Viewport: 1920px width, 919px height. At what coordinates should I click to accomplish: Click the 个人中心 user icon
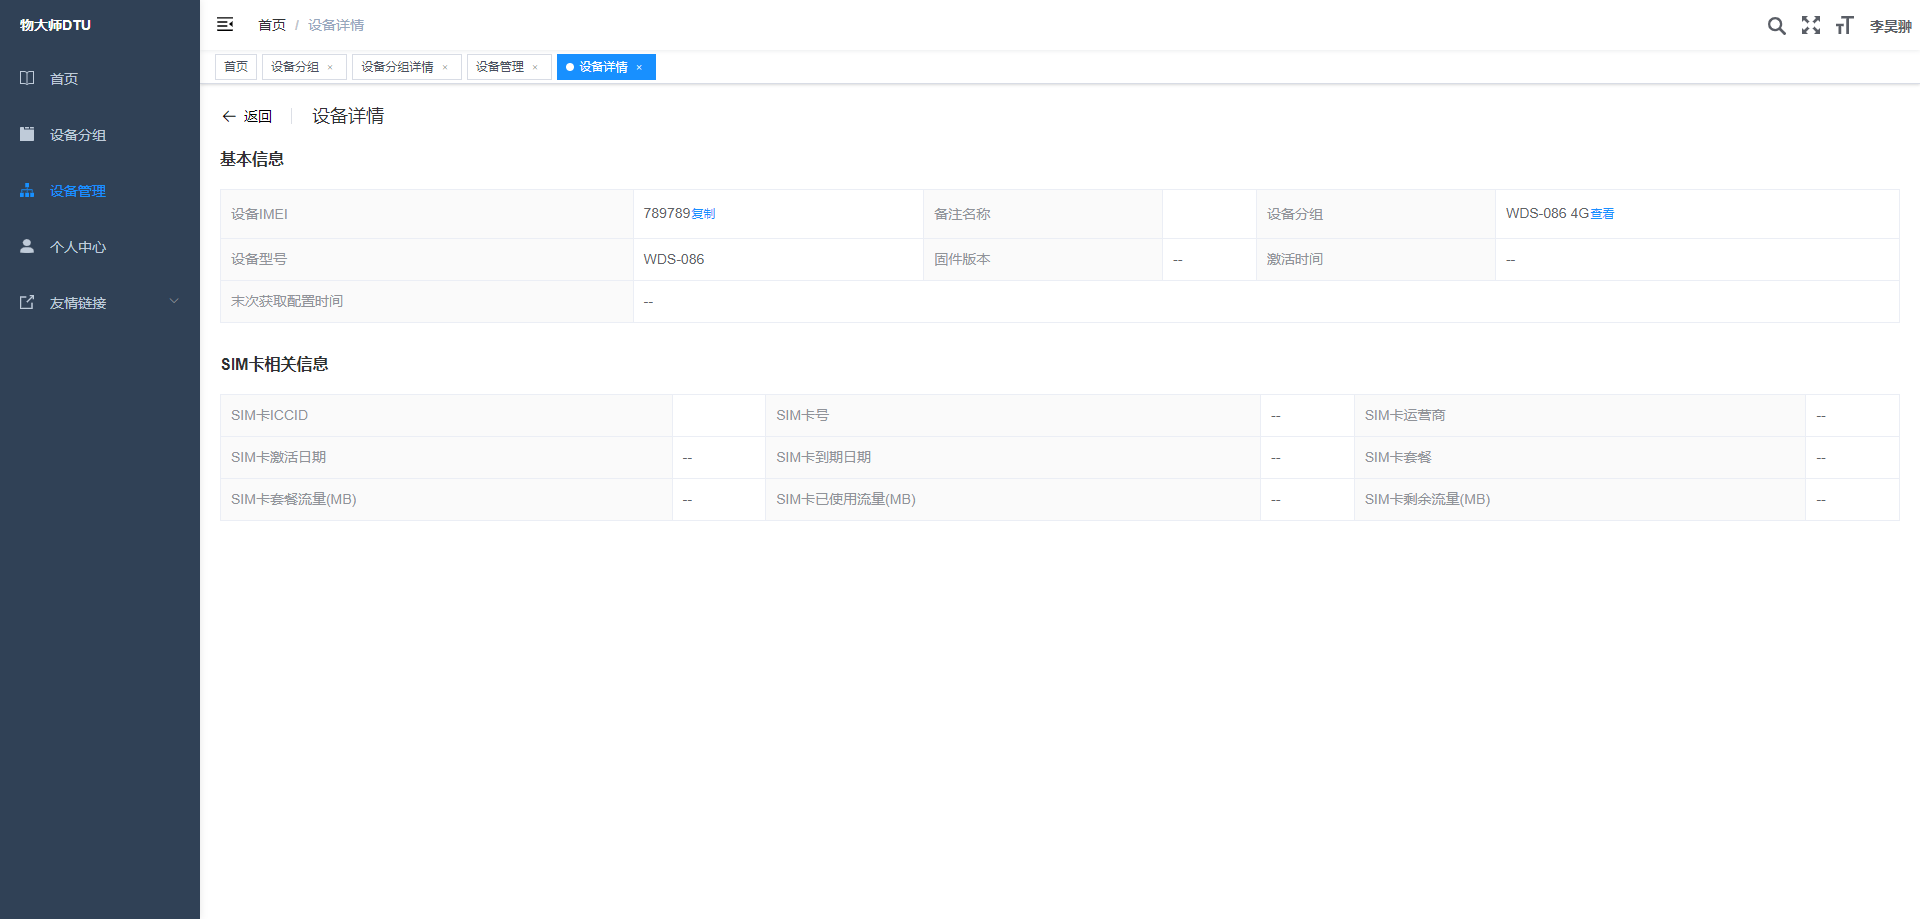27,246
